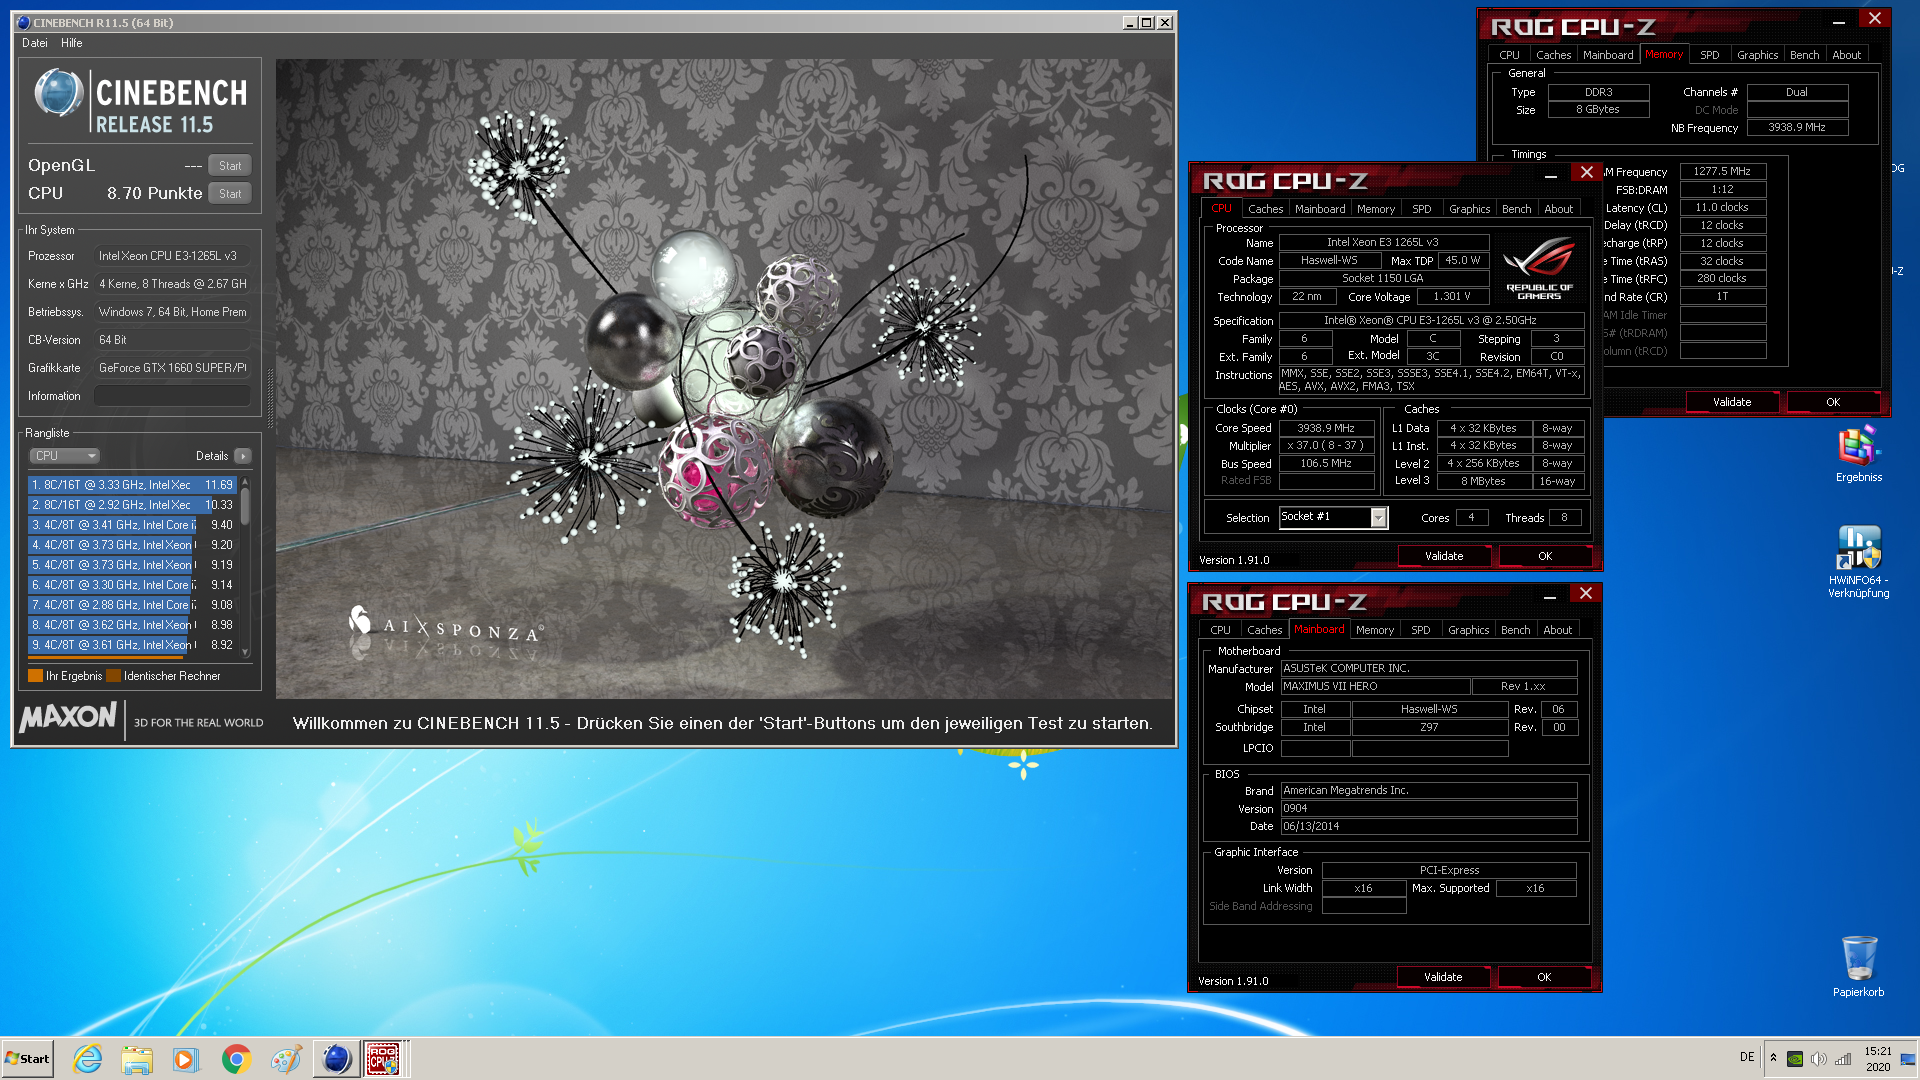Open SPD tab in bottom CPU-Z window
Screen dimensions: 1920x1080
(1421, 630)
